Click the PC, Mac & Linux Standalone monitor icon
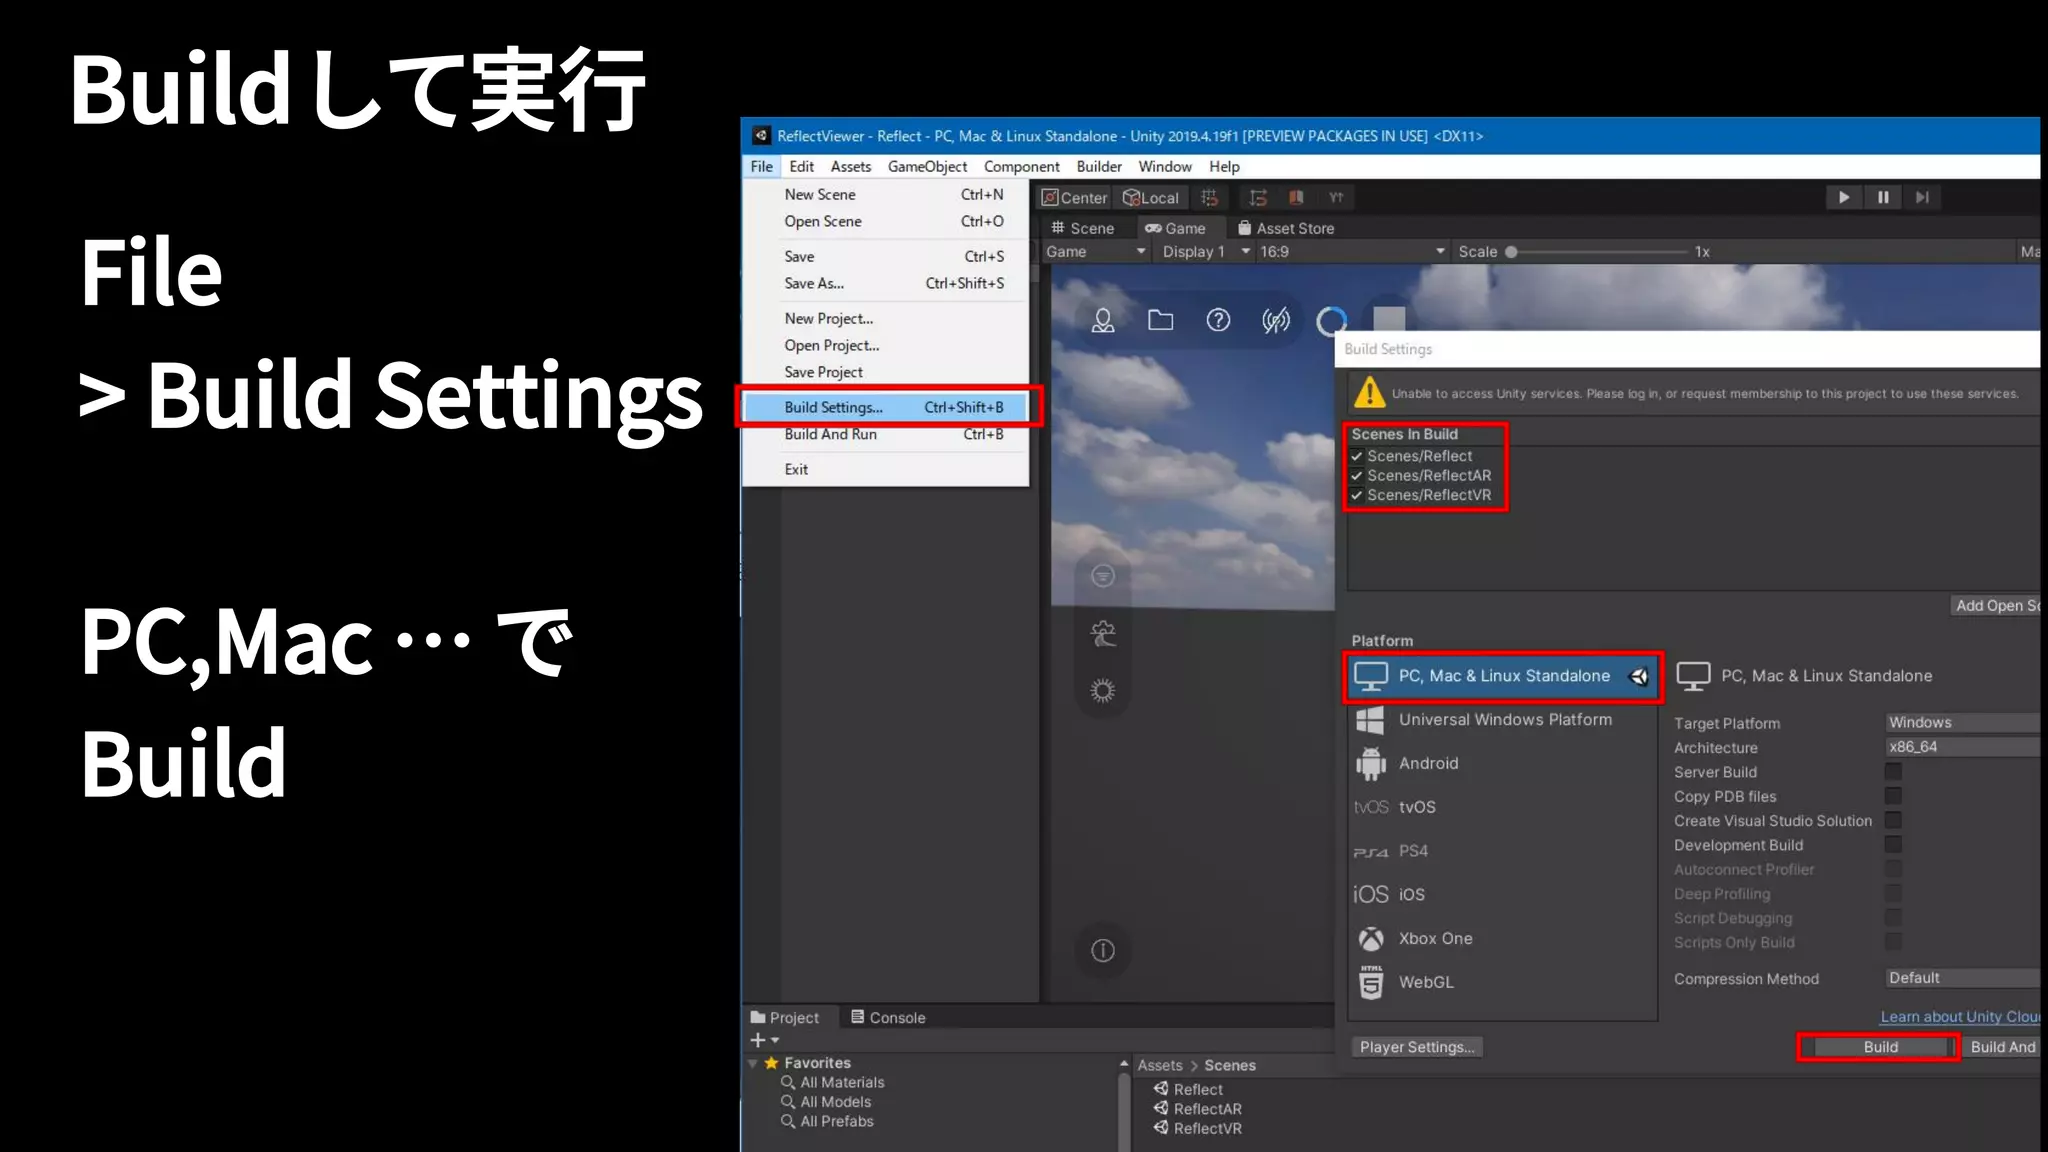This screenshot has width=2048, height=1152. coord(1371,676)
